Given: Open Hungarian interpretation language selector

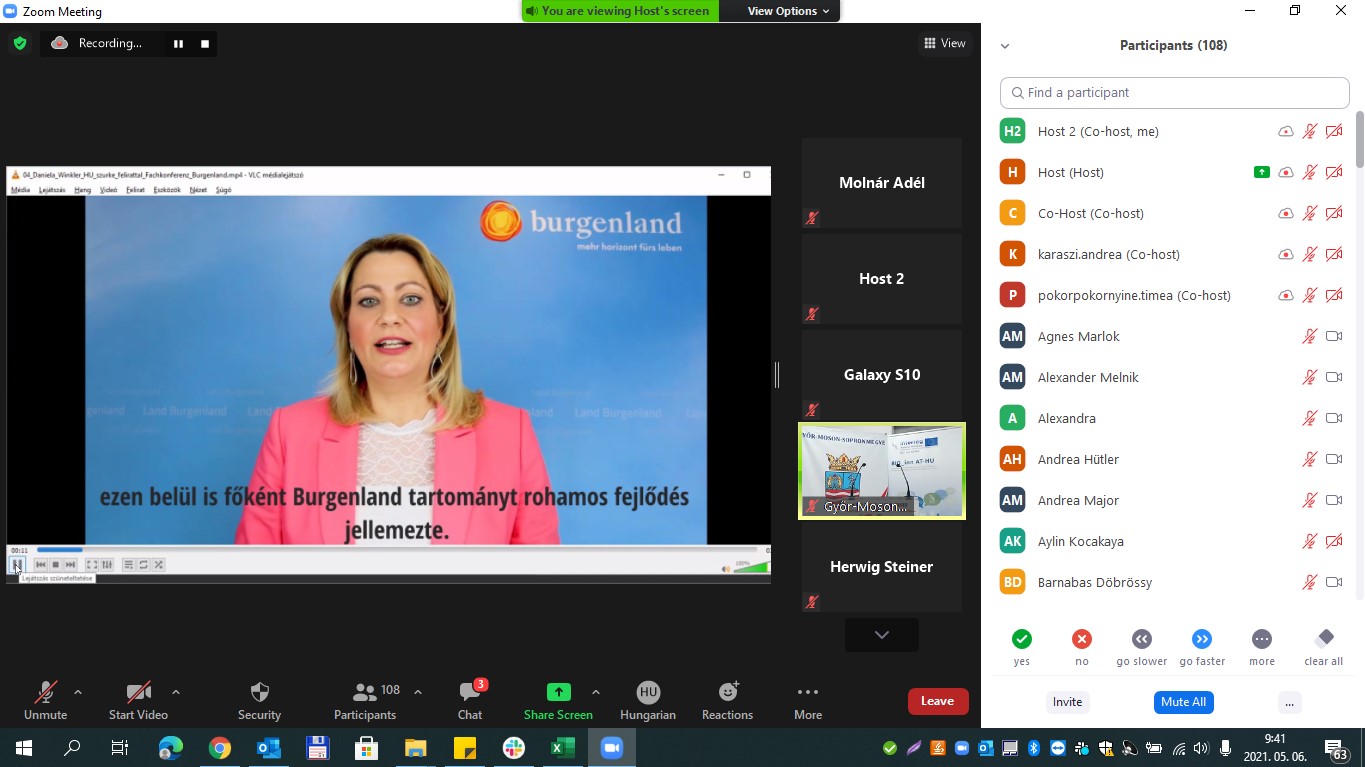Looking at the screenshot, I should (x=648, y=699).
